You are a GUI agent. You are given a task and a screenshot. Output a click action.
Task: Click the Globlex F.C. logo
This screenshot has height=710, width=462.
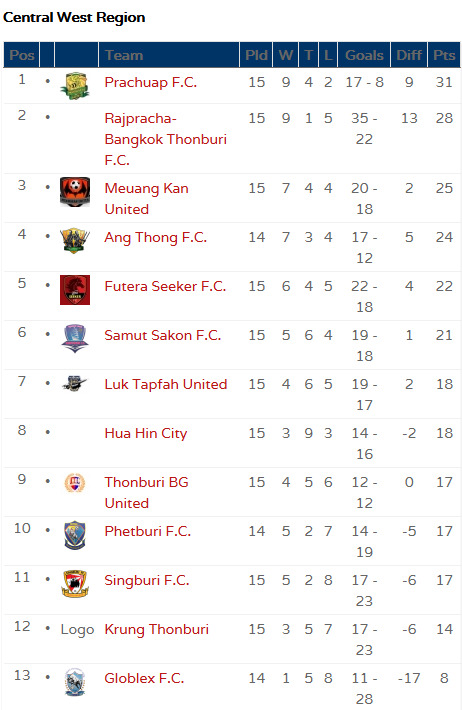coord(75,682)
